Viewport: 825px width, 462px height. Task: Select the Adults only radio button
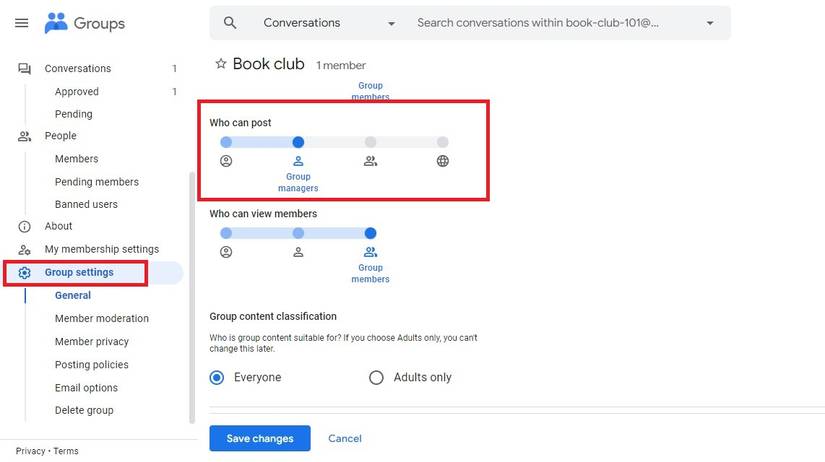click(377, 378)
